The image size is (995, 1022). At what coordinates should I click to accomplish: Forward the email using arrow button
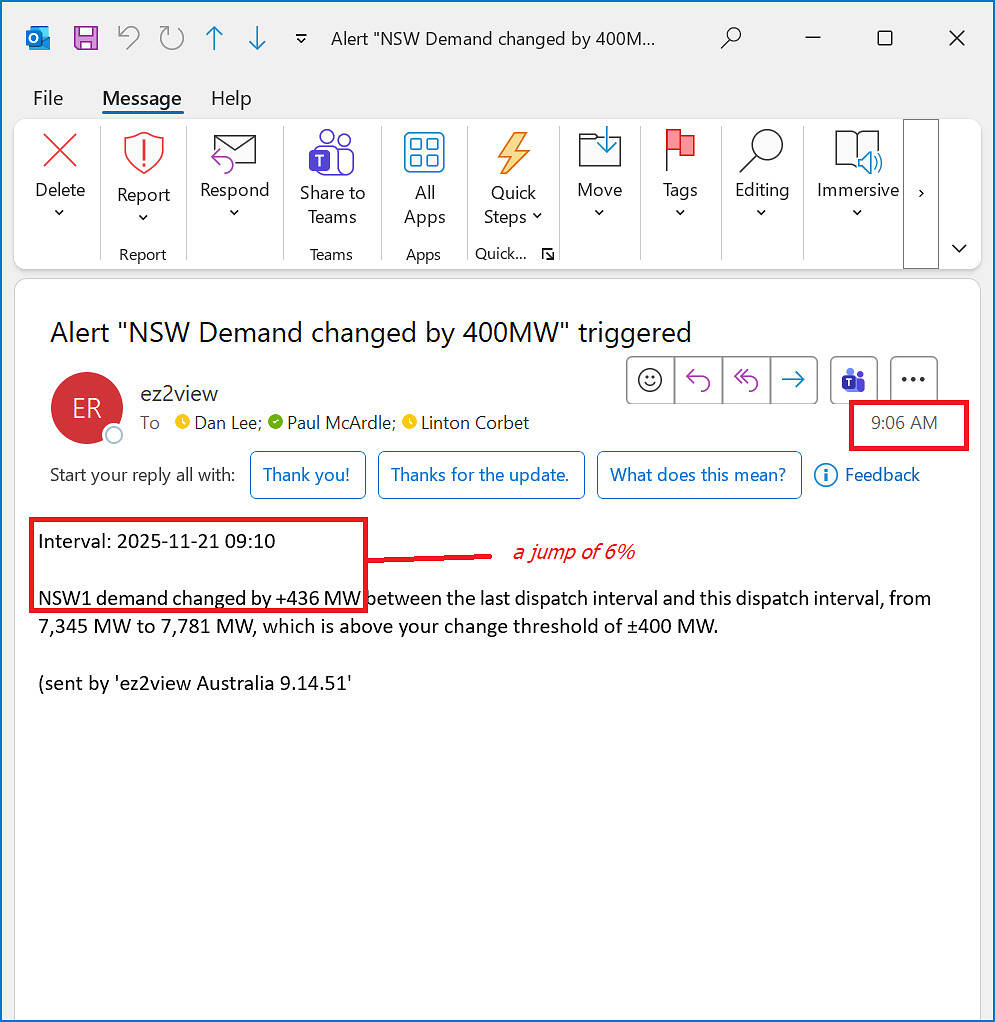coord(793,380)
